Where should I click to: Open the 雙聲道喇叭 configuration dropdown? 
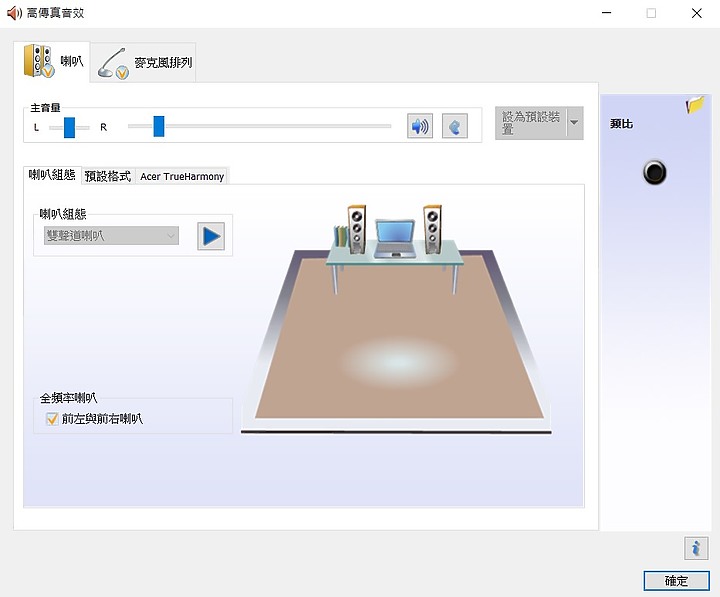[x=111, y=236]
